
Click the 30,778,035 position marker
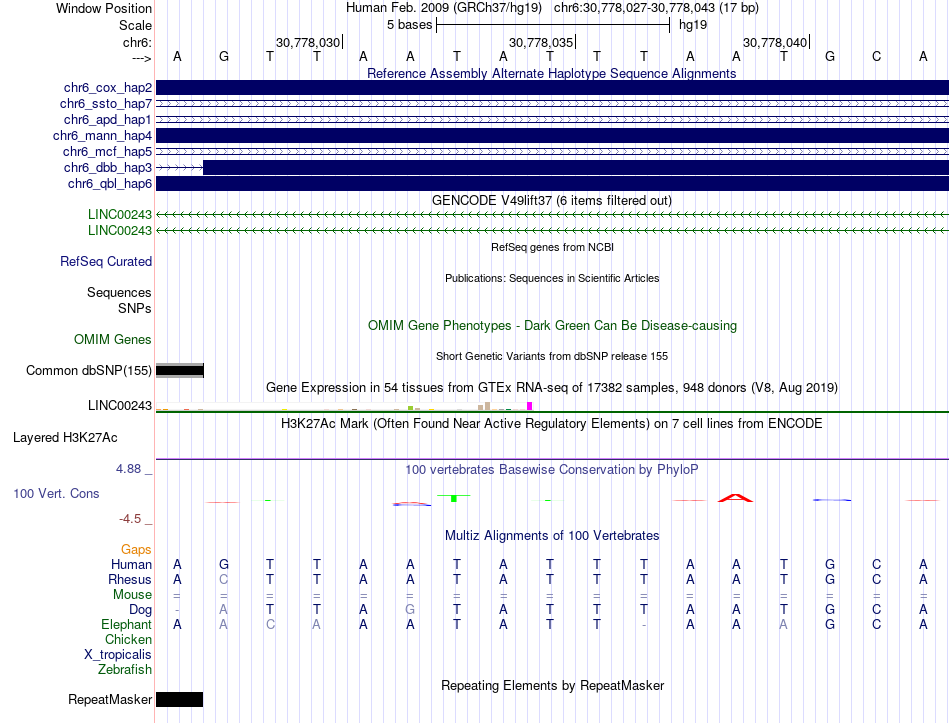click(x=542, y=42)
